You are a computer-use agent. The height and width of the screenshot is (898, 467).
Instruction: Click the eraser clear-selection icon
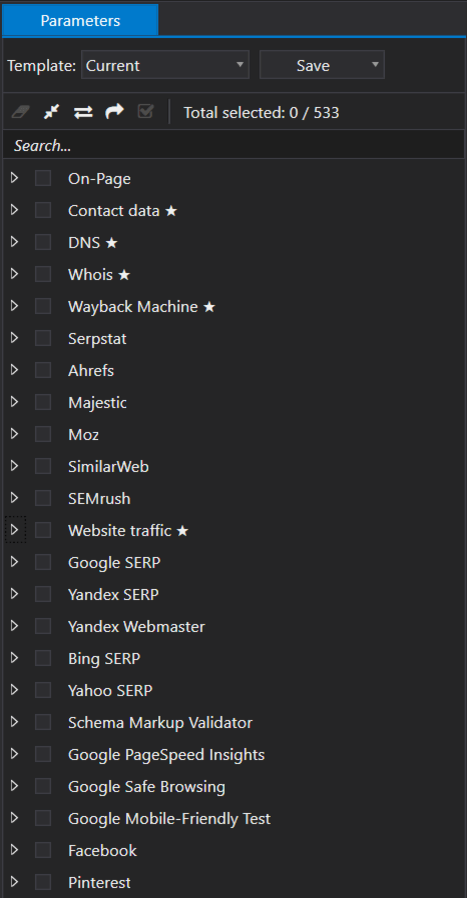point(20,112)
